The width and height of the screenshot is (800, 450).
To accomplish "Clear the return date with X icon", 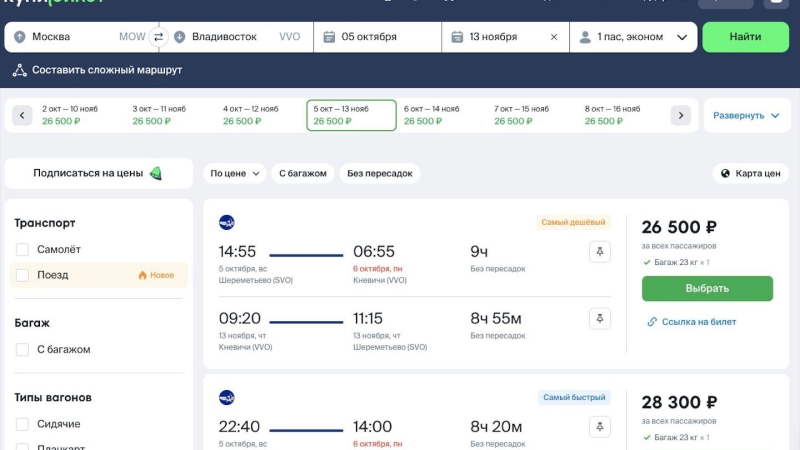I will click(554, 37).
